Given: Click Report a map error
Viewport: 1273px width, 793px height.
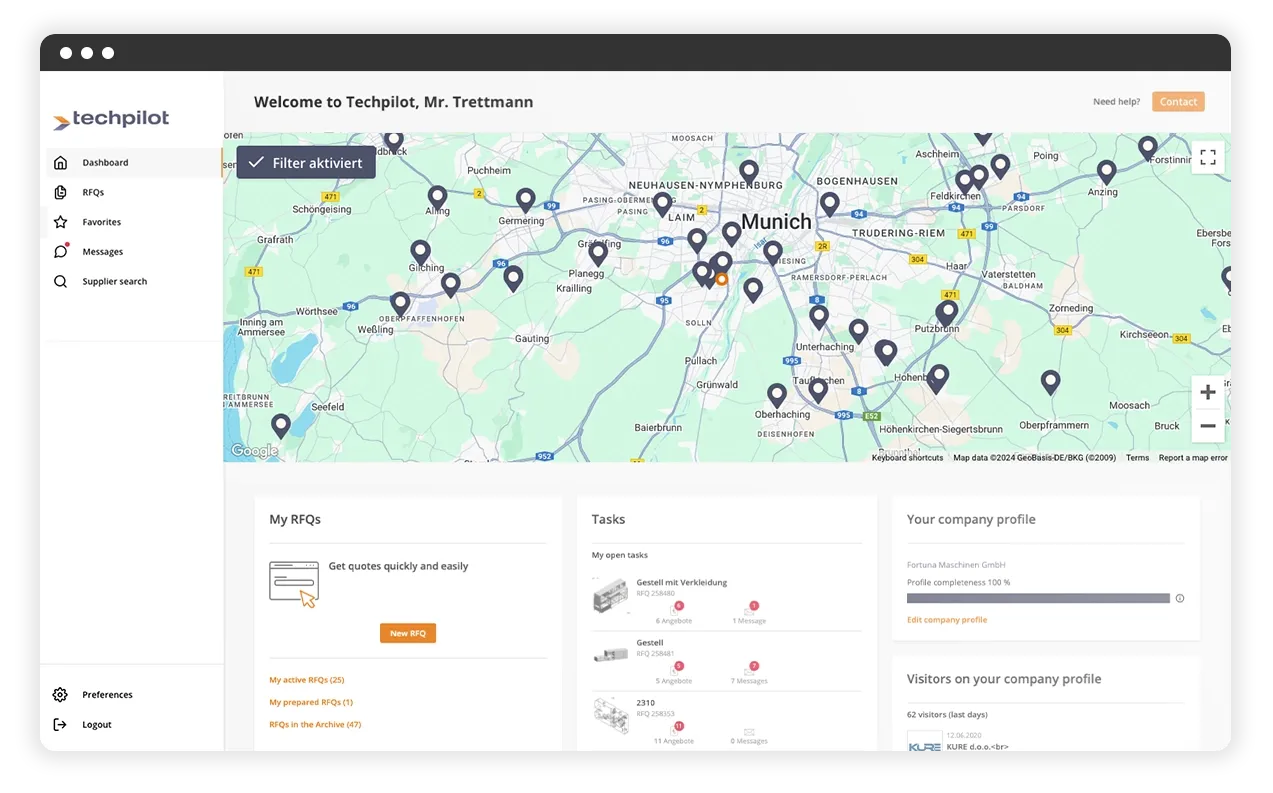Looking at the screenshot, I should [1193, 458].
